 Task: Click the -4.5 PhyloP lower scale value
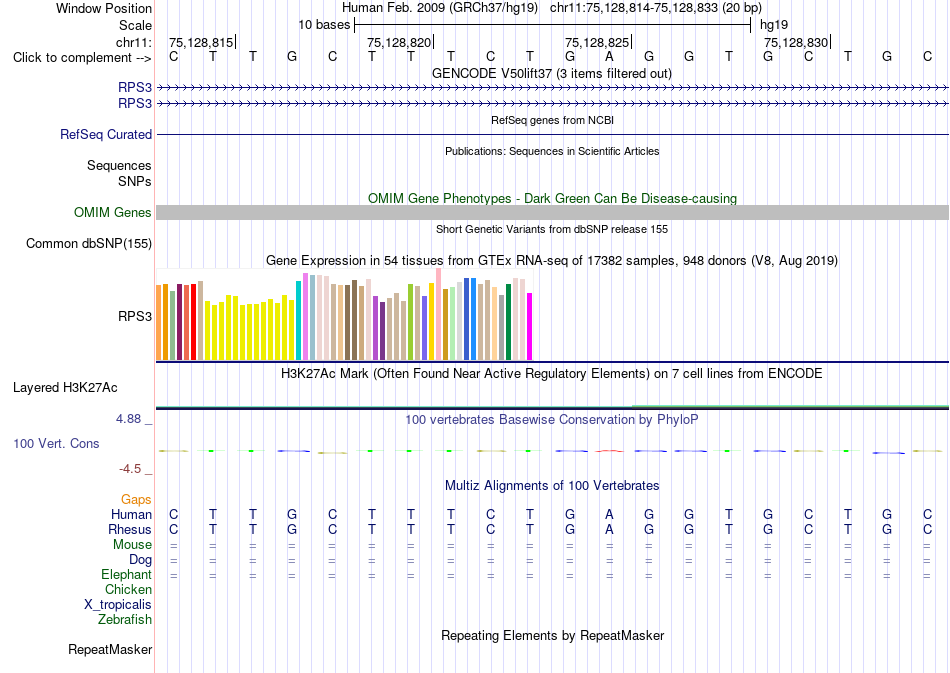tap(130, 468)
